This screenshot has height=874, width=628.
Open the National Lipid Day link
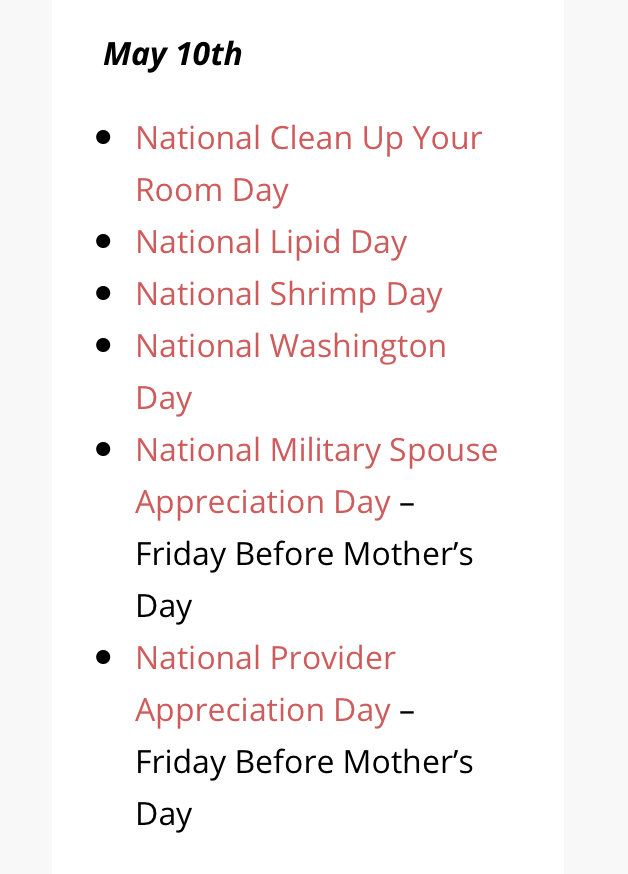tap(271, 243)
